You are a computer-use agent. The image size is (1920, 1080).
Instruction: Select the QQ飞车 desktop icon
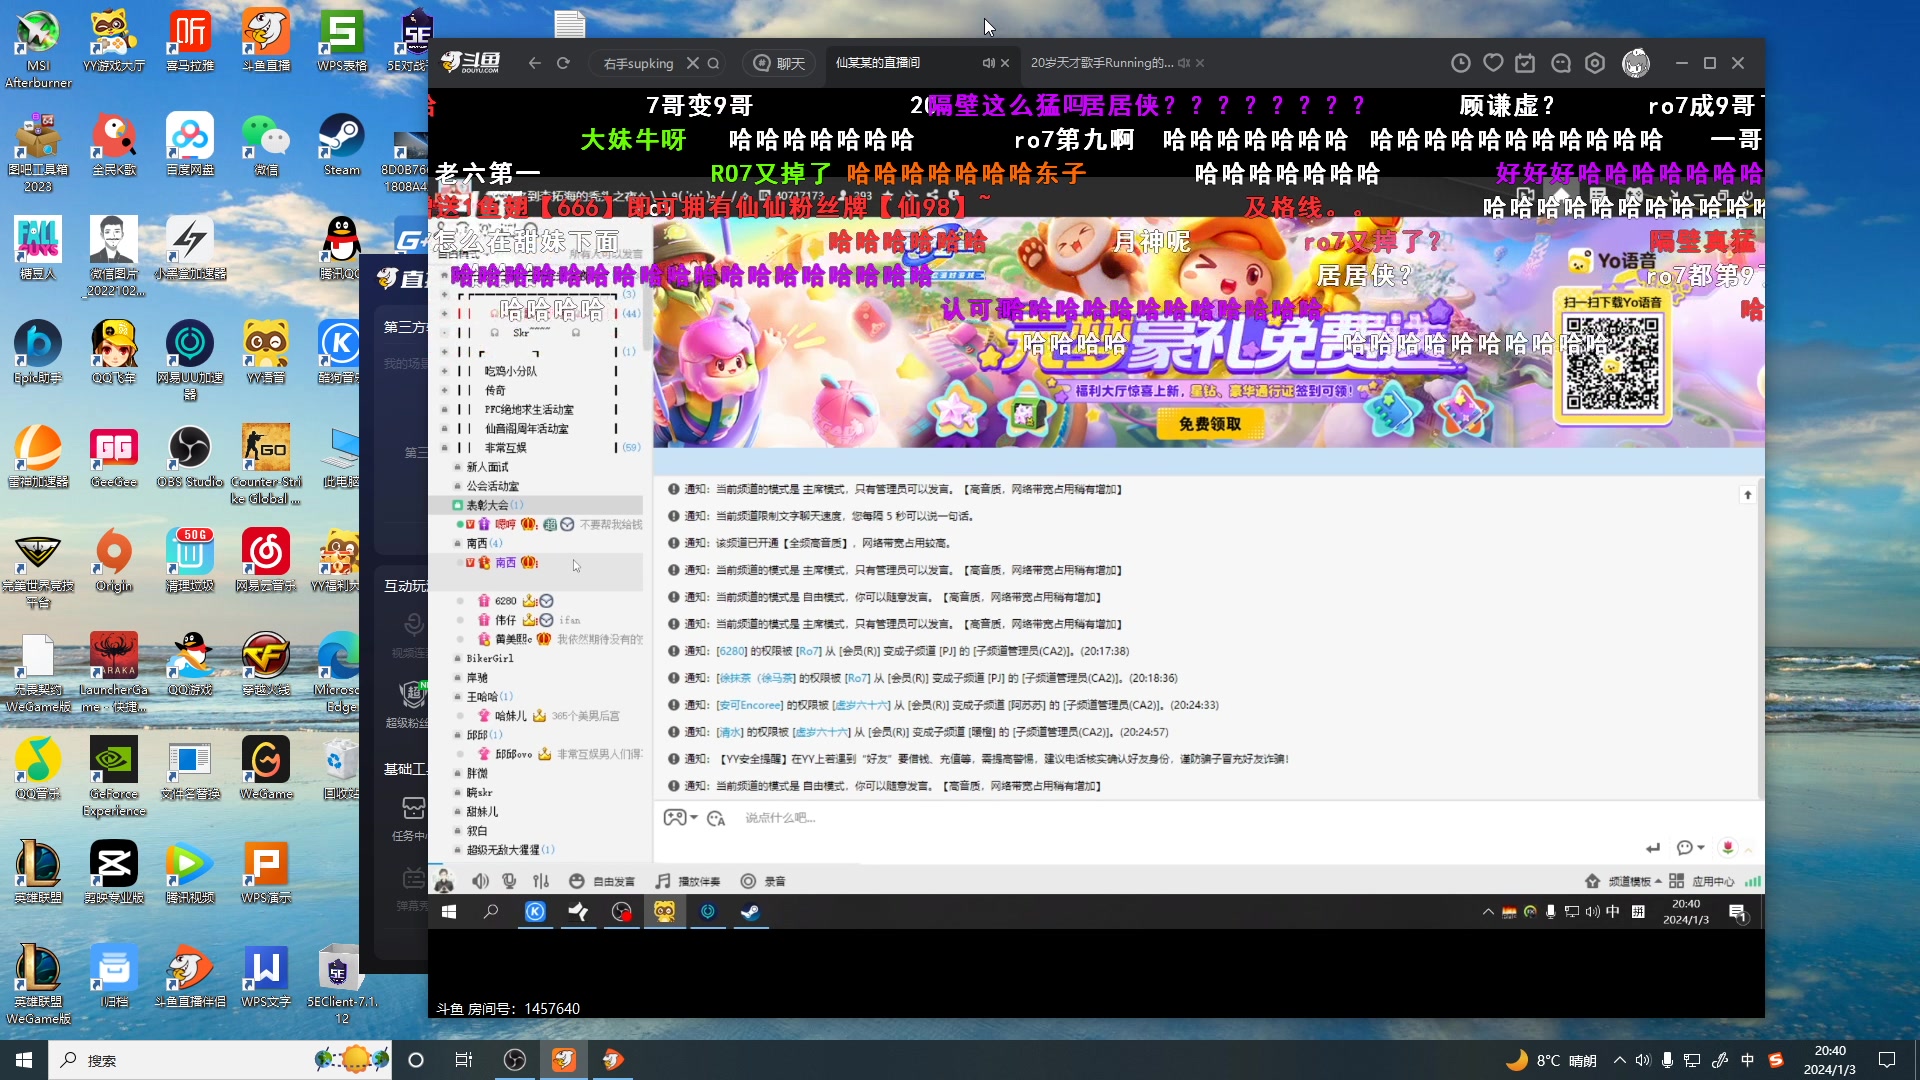pos(114,352)
